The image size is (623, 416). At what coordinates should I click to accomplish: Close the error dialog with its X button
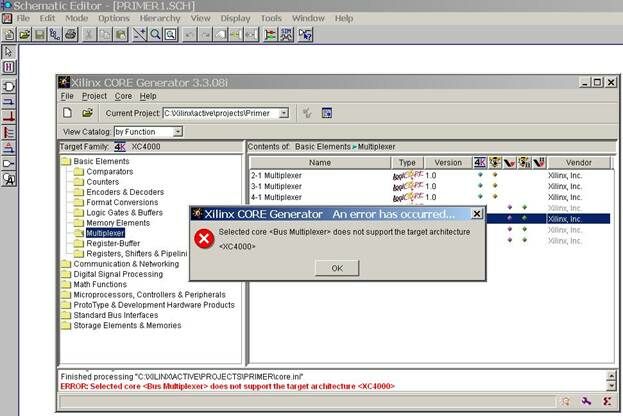[x=477, y=214]
